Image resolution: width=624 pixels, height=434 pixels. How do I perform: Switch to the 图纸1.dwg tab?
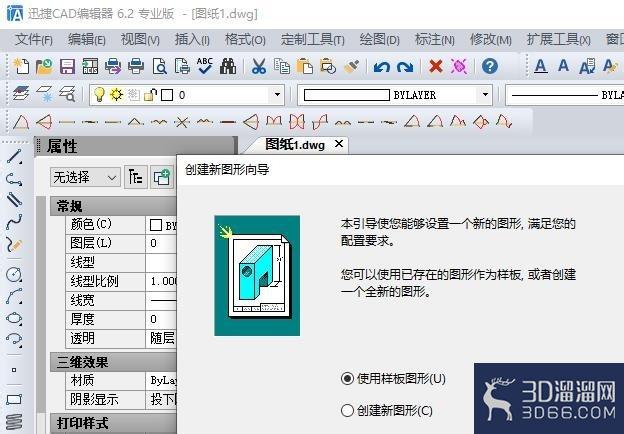[294, 144]
